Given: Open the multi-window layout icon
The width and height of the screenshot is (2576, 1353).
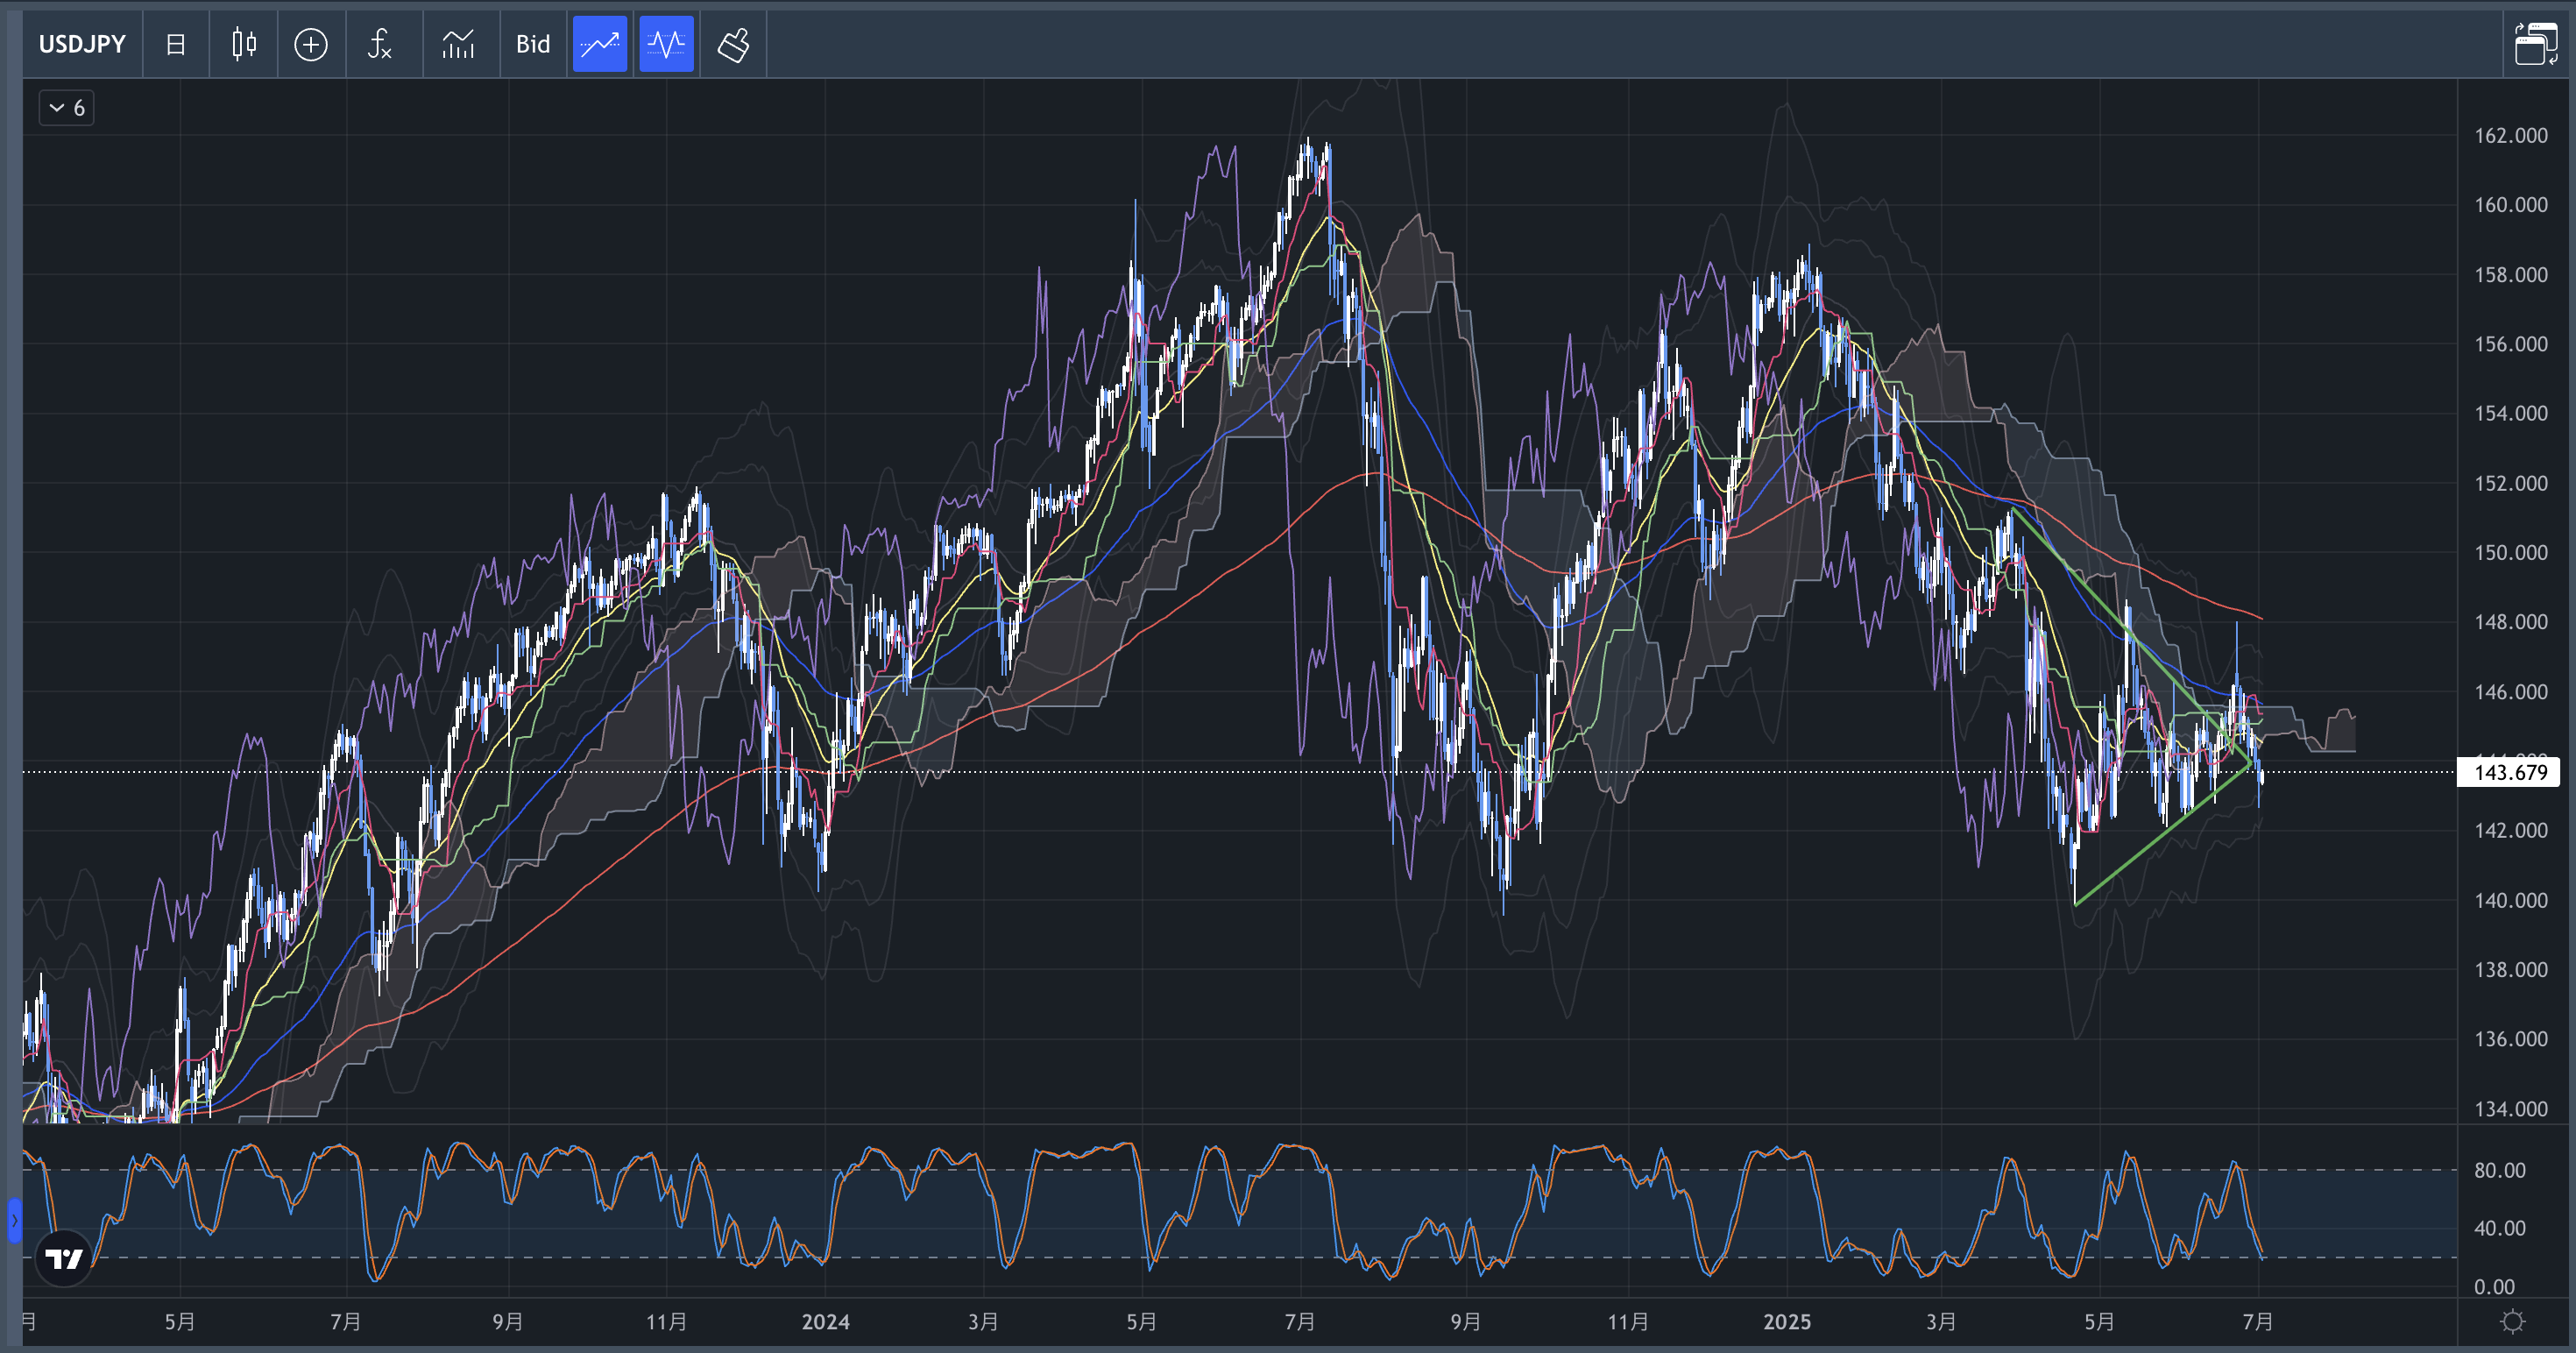Looking at the screenshot, I should pyautogui.click(x=2536, y=44).
